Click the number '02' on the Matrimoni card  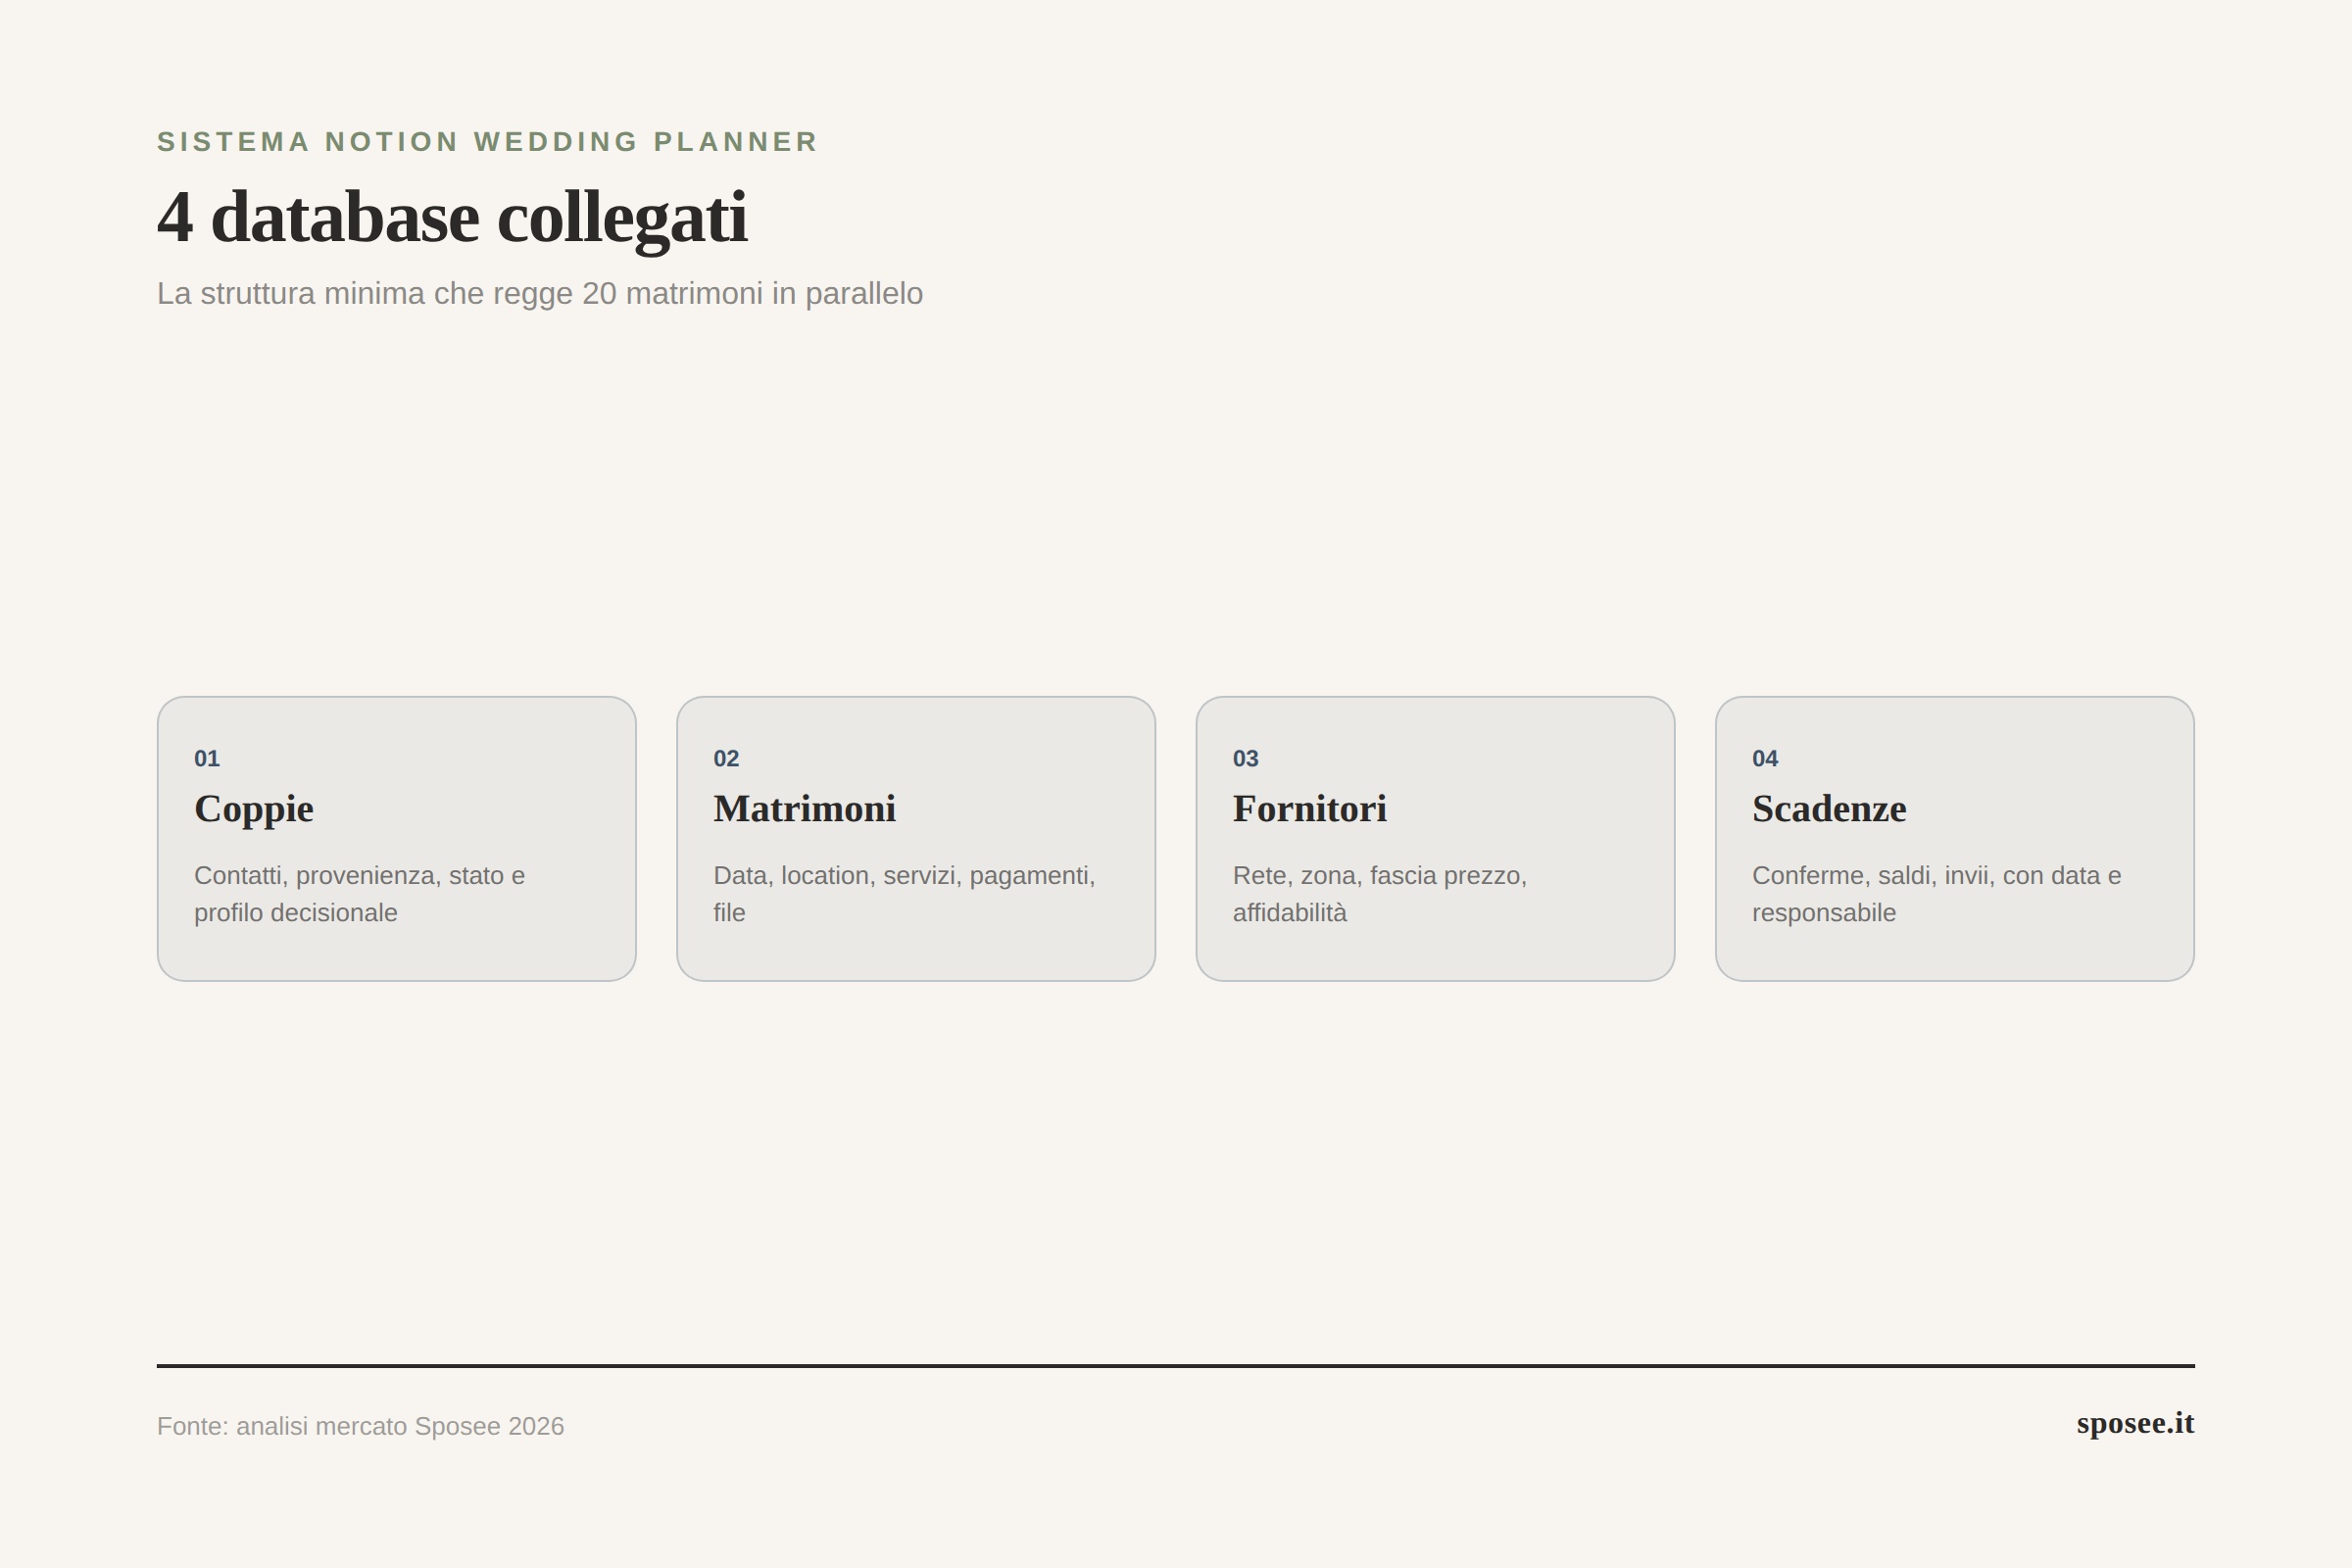point(726,758)
